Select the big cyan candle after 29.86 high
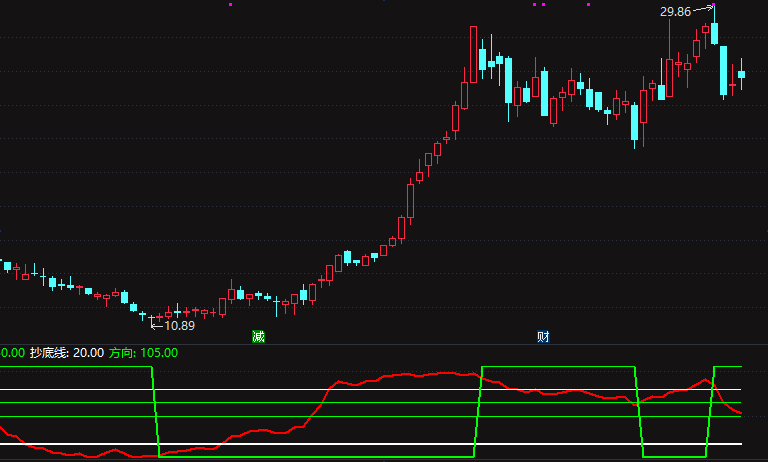 723,71
